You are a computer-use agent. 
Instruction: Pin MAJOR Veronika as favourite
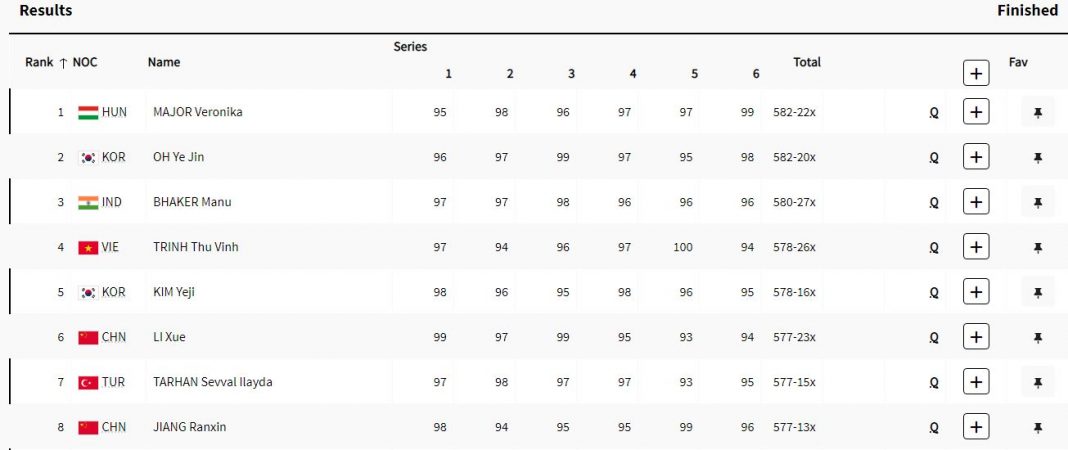[1037, 113]
